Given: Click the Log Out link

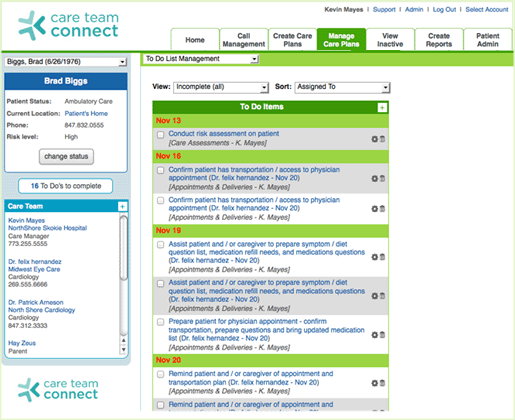Looking at the screenshot, I should 444,9.
